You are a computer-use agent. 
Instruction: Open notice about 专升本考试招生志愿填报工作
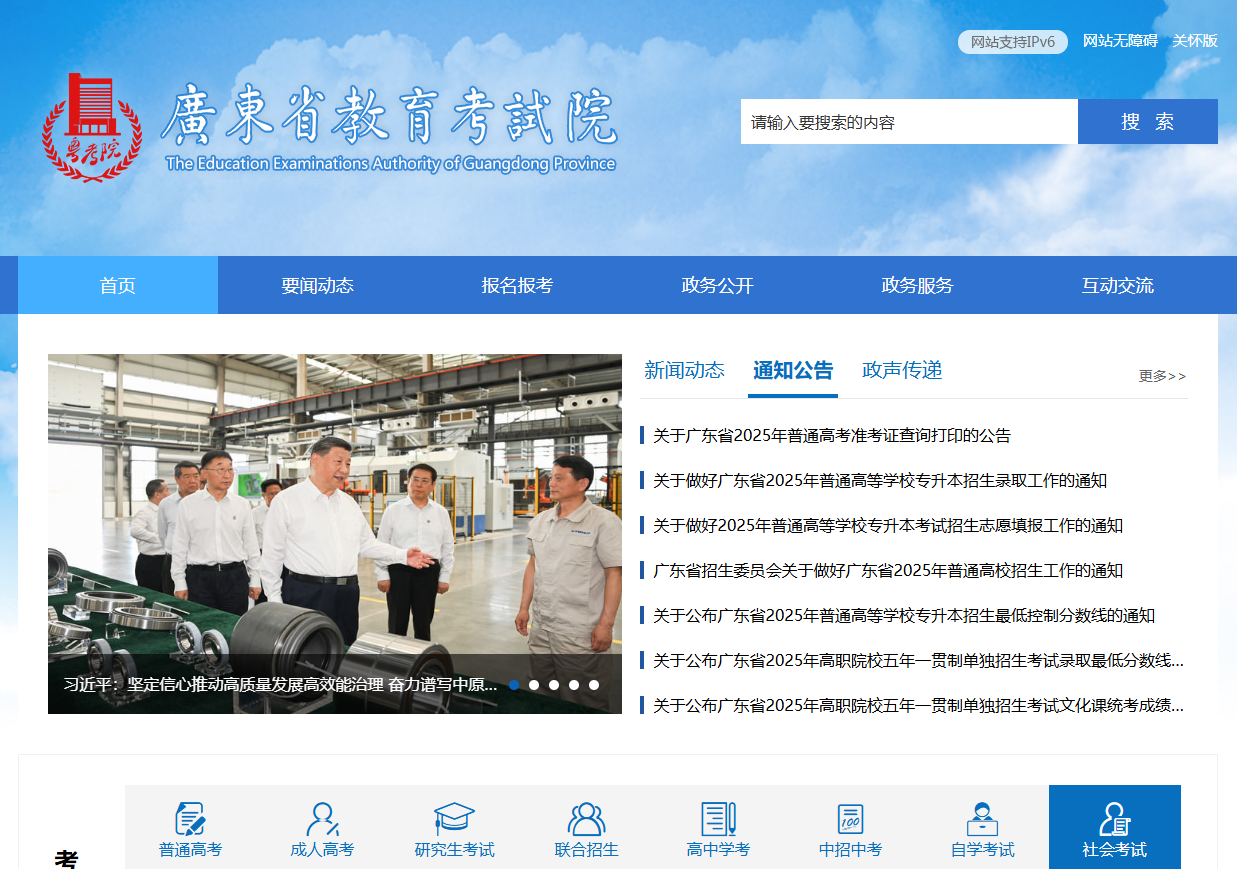888,526
